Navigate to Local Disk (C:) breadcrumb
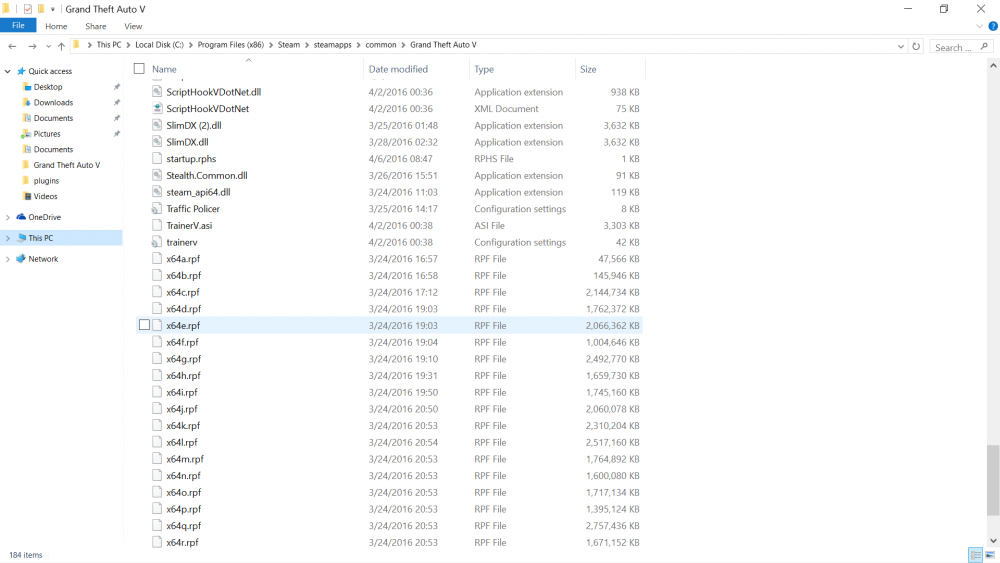This screenshot has height=563, width=1000. click(159, 45)
